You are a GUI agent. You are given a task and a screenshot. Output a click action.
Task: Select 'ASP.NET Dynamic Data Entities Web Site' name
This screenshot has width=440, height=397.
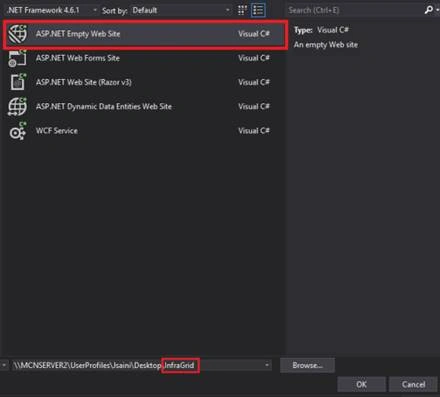[x=104, y=107]
